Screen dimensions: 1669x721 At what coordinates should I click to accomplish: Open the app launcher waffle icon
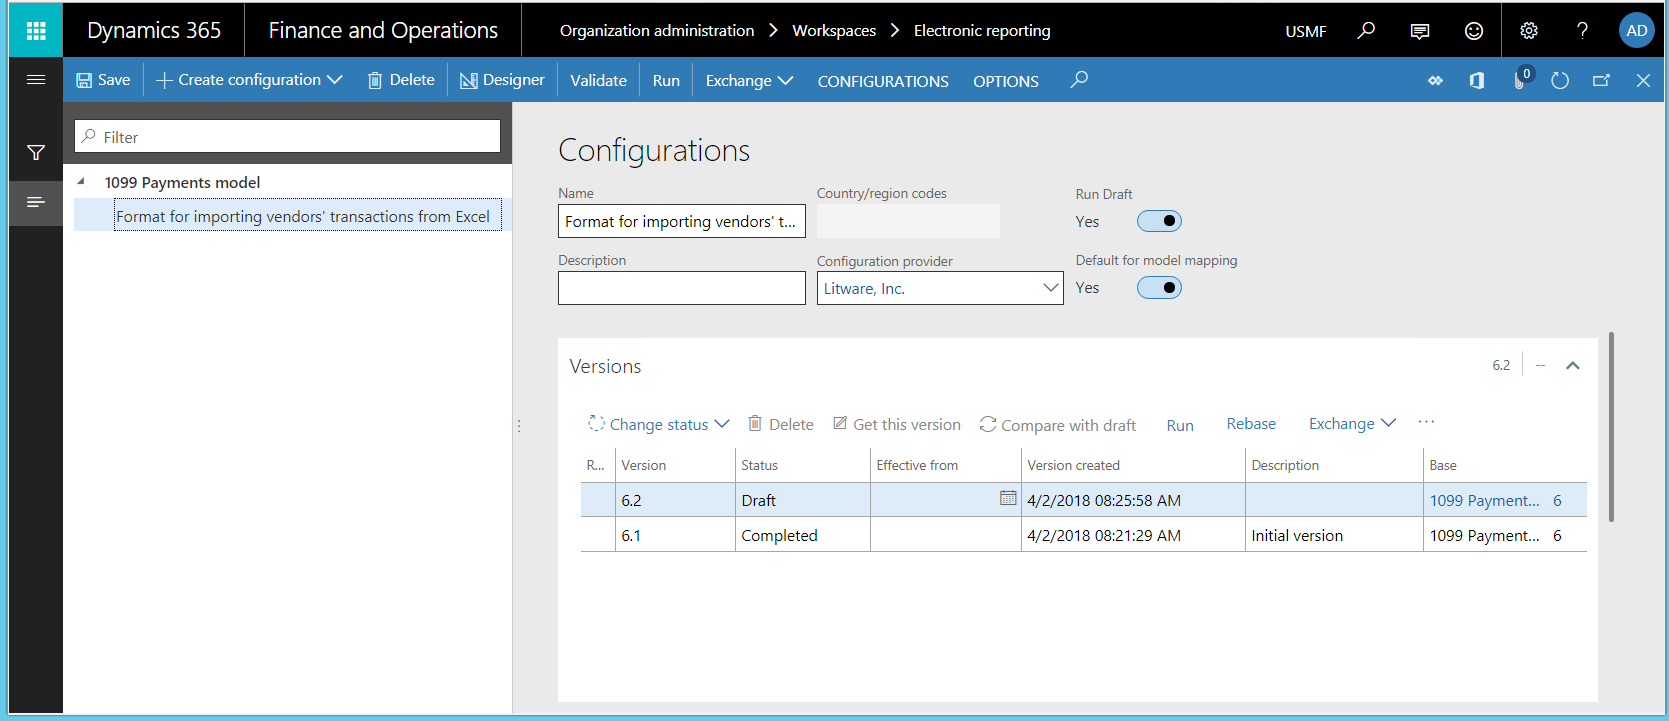36,31
